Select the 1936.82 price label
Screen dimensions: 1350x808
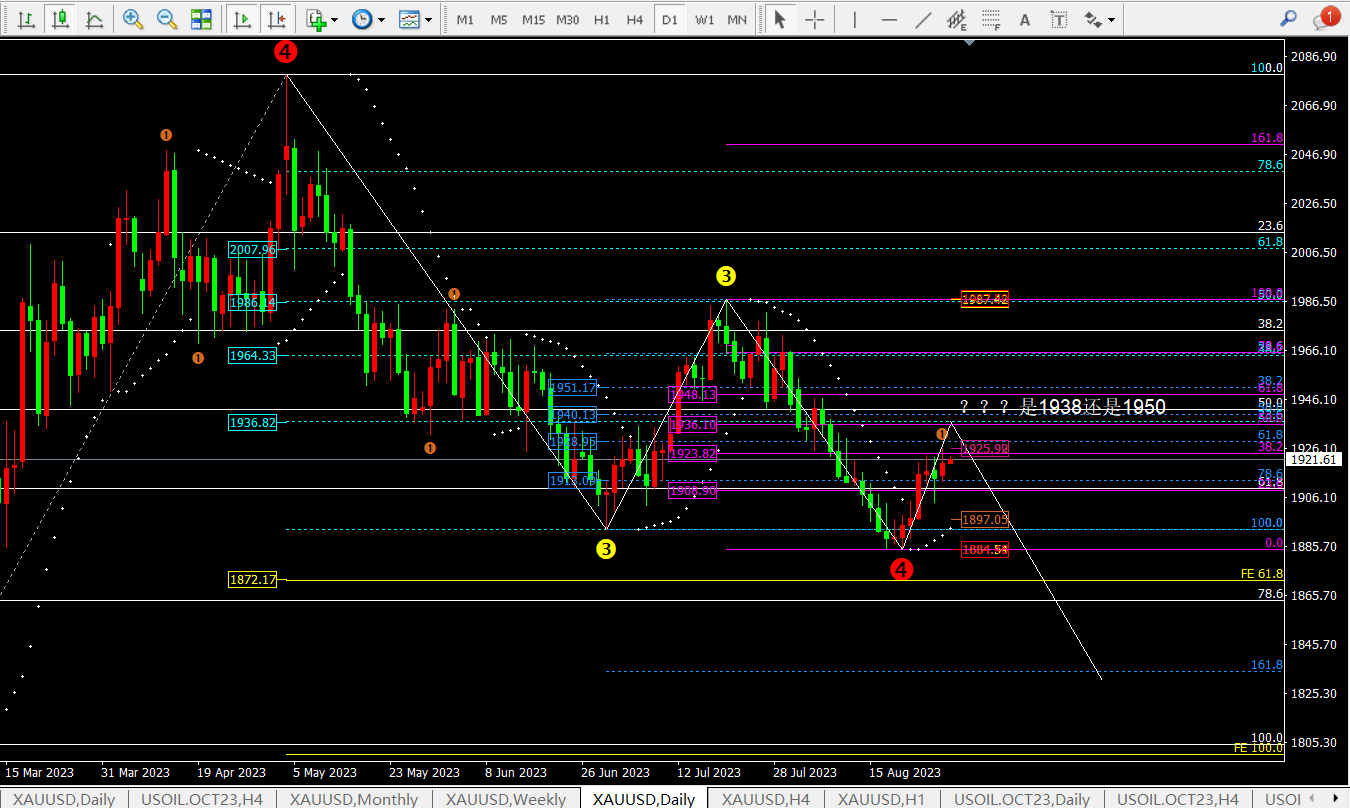pos(252,423)
